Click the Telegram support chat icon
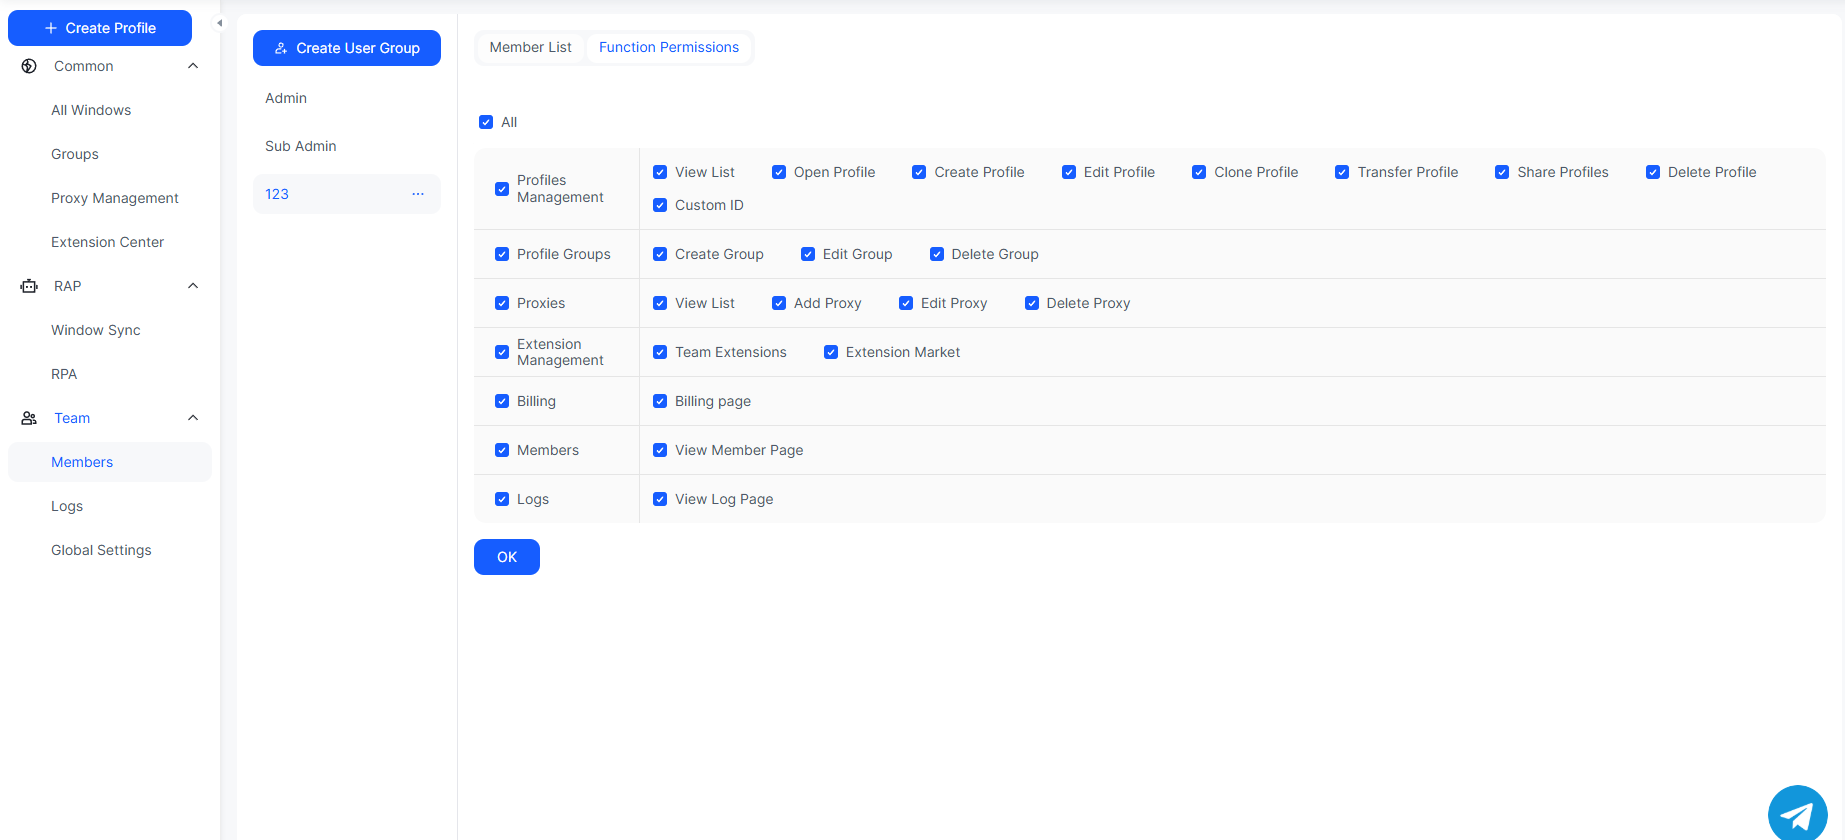 (x=1797, y=814)
